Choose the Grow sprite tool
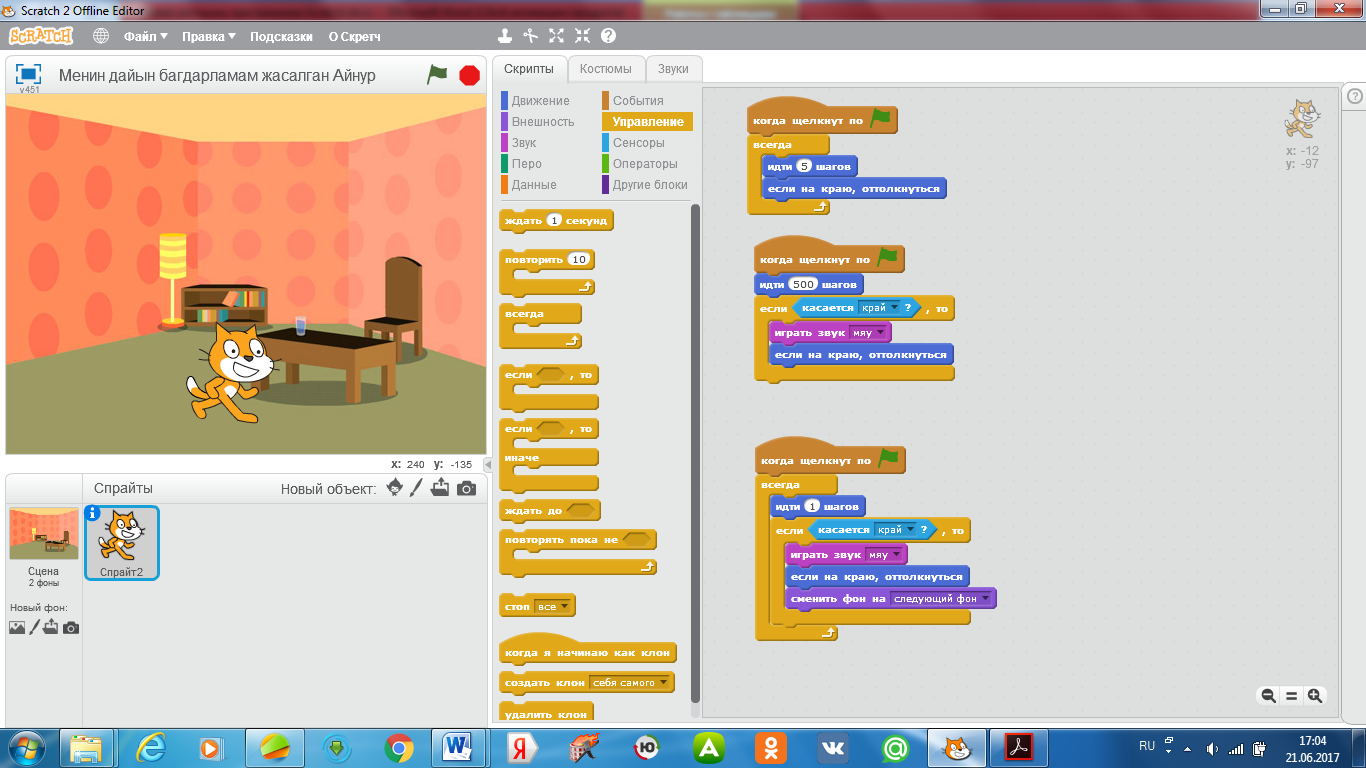 click(x=557, y=36)
